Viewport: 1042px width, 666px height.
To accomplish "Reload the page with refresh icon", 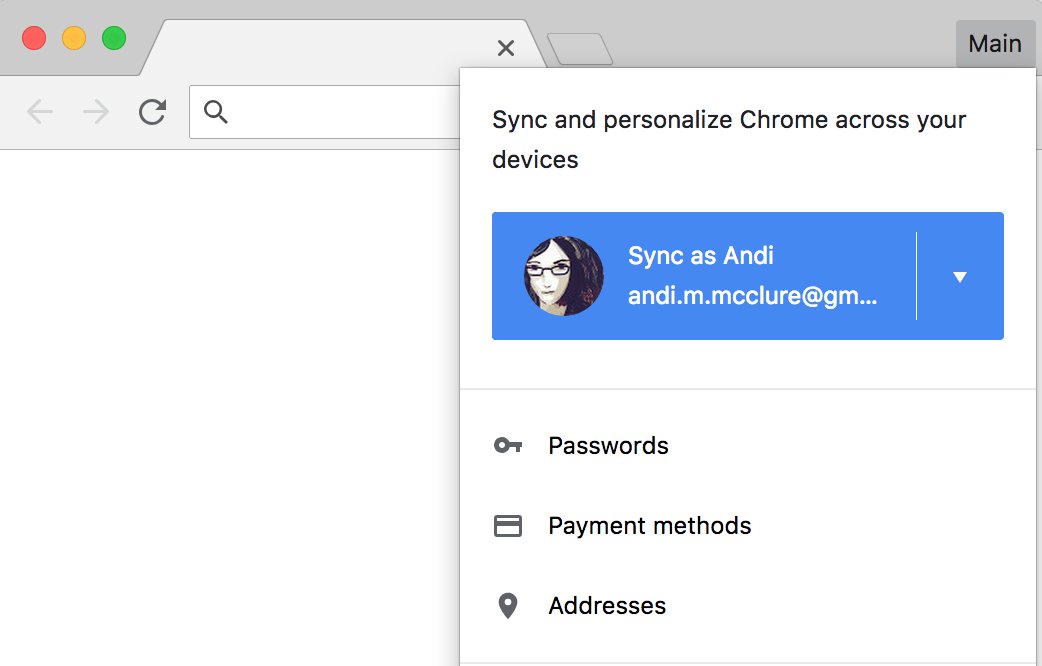I will (152, 112).
